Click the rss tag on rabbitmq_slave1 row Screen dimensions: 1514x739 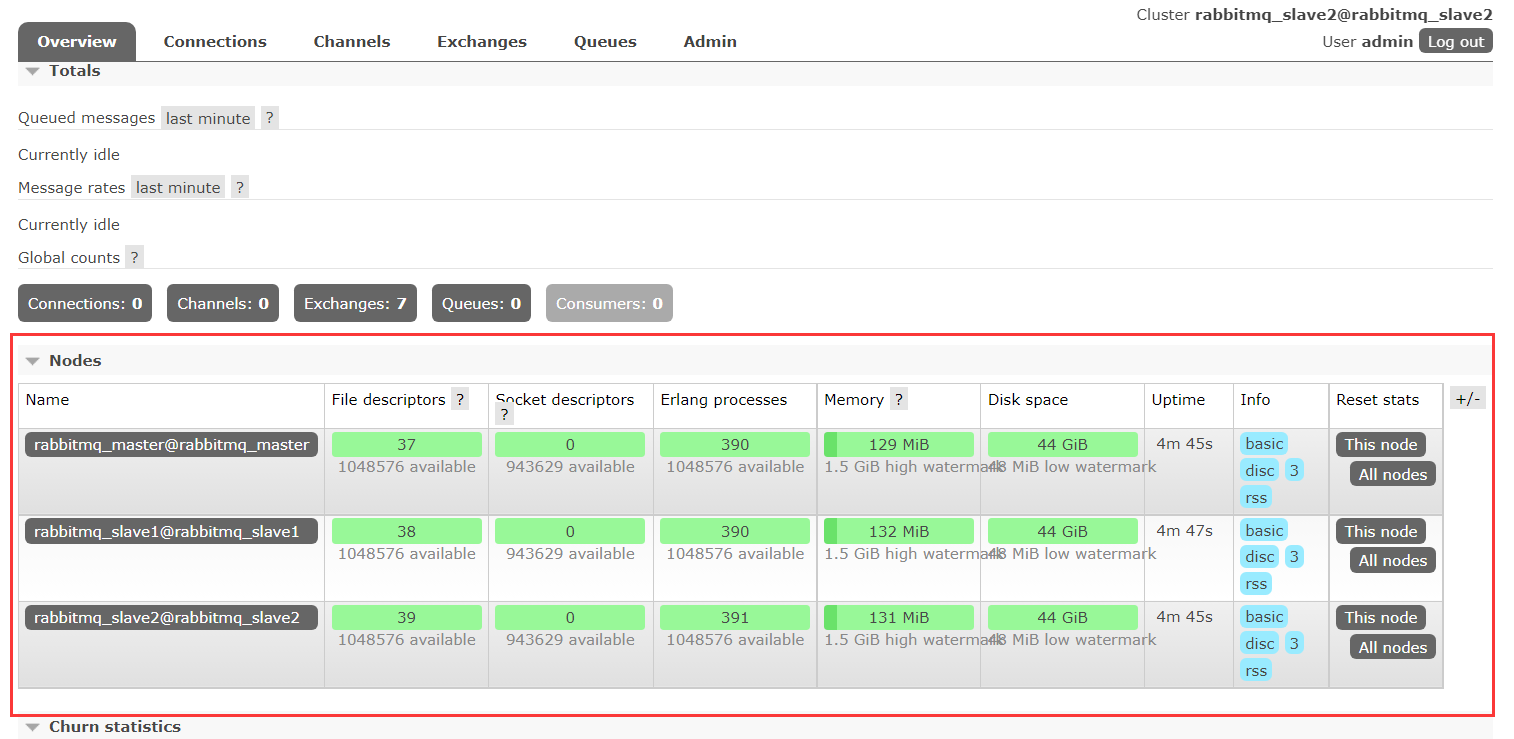coord(1256,583)
